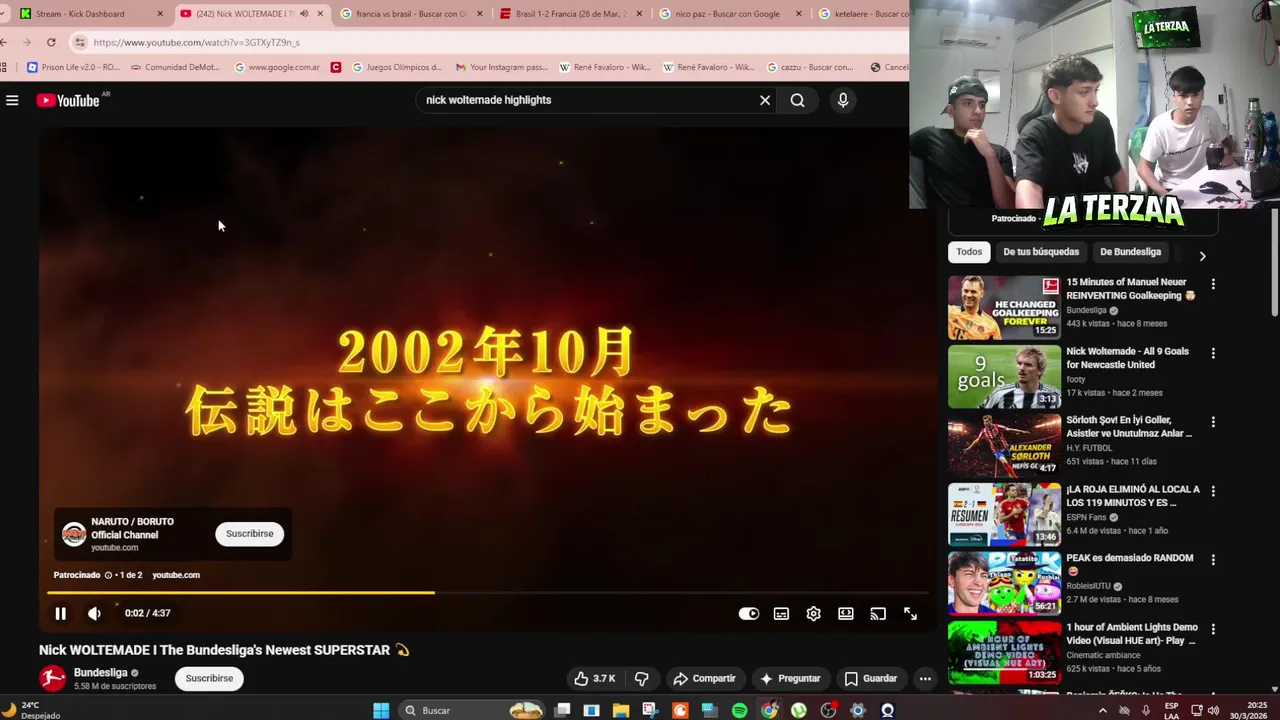This screenshot has height=720, width=1280.
Task: Switch to nico paz Google tab
Action: pyautogui.click(x=730, y=14)
